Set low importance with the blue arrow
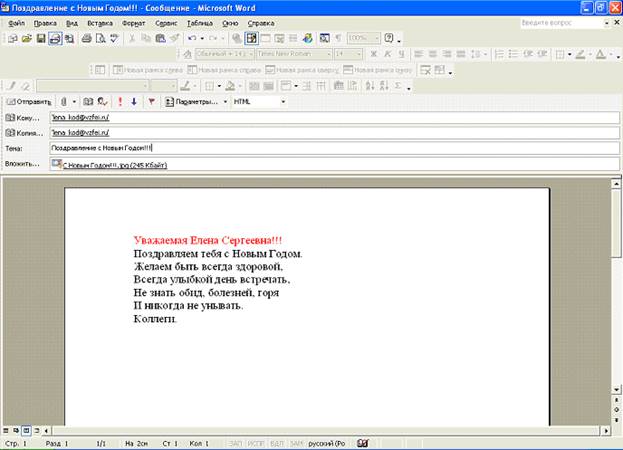Image resolution: width=623 pixels, height=450 pixels. pos(134,101)
